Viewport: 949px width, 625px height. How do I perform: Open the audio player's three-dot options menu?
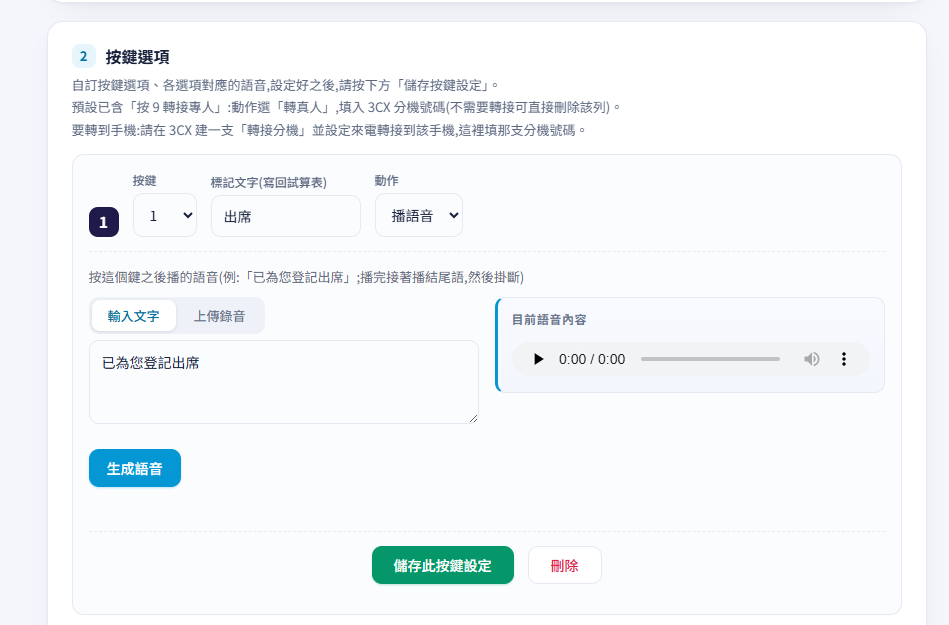[844, 359]
